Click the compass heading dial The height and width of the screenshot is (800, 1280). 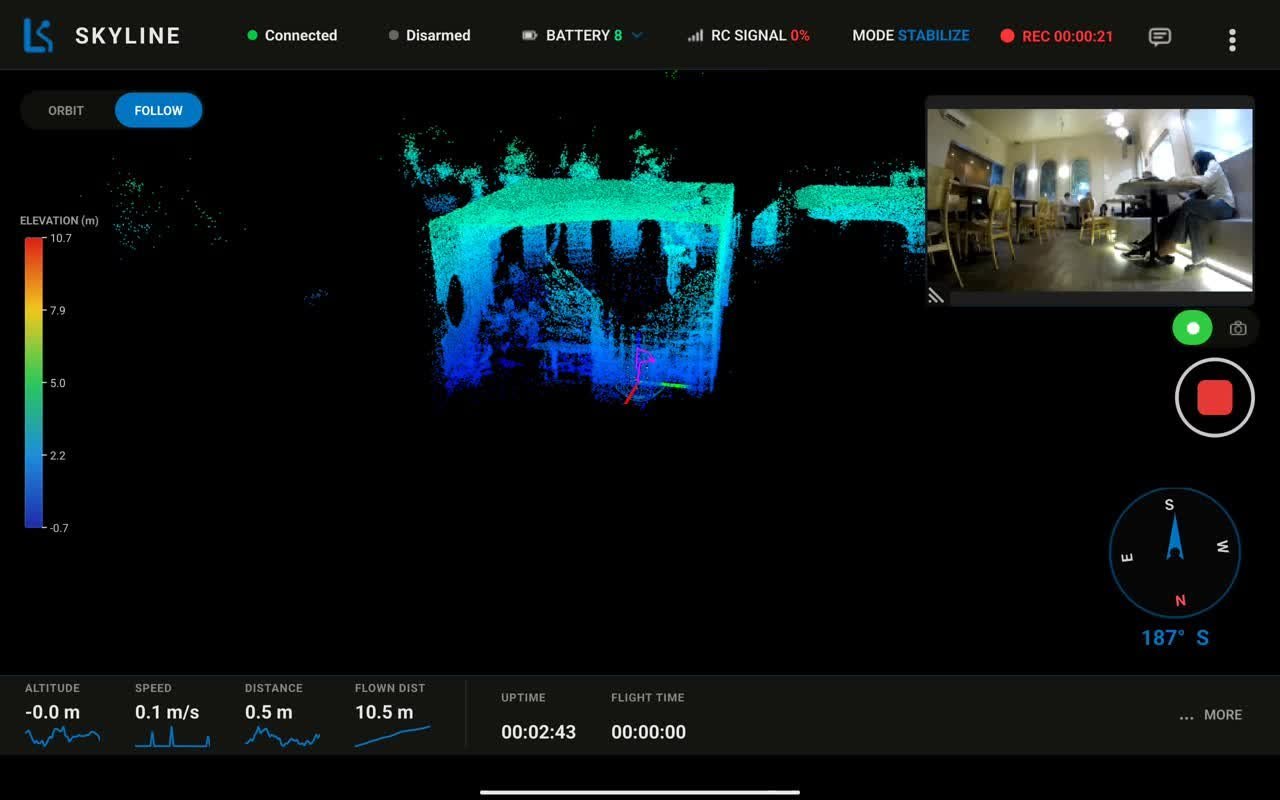click(1175, 553)
